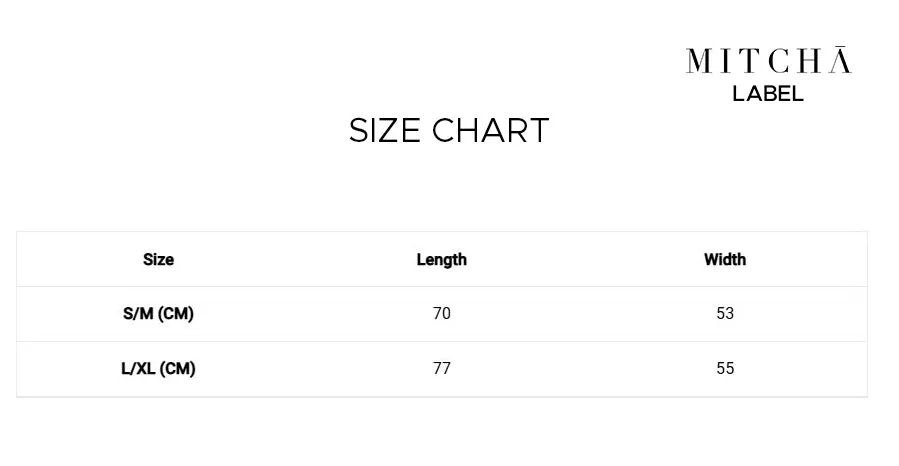This screenshot has width=899, height=466.
Task: Click the letter C in MITCHA logo
Action: tap(779, 60)
